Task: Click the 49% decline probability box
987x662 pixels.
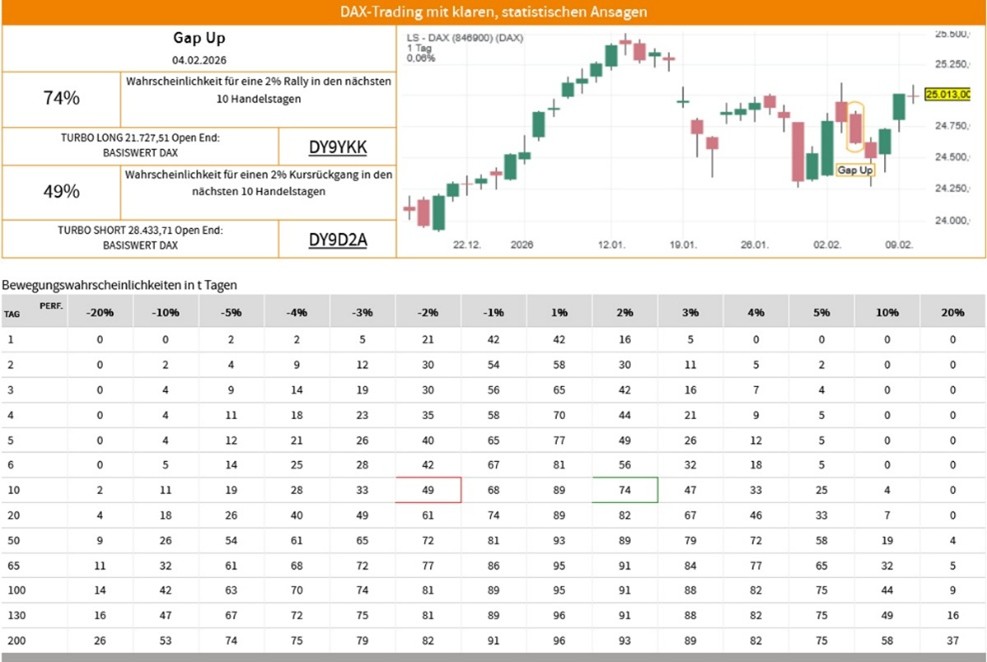Action: tap(62, 192)
